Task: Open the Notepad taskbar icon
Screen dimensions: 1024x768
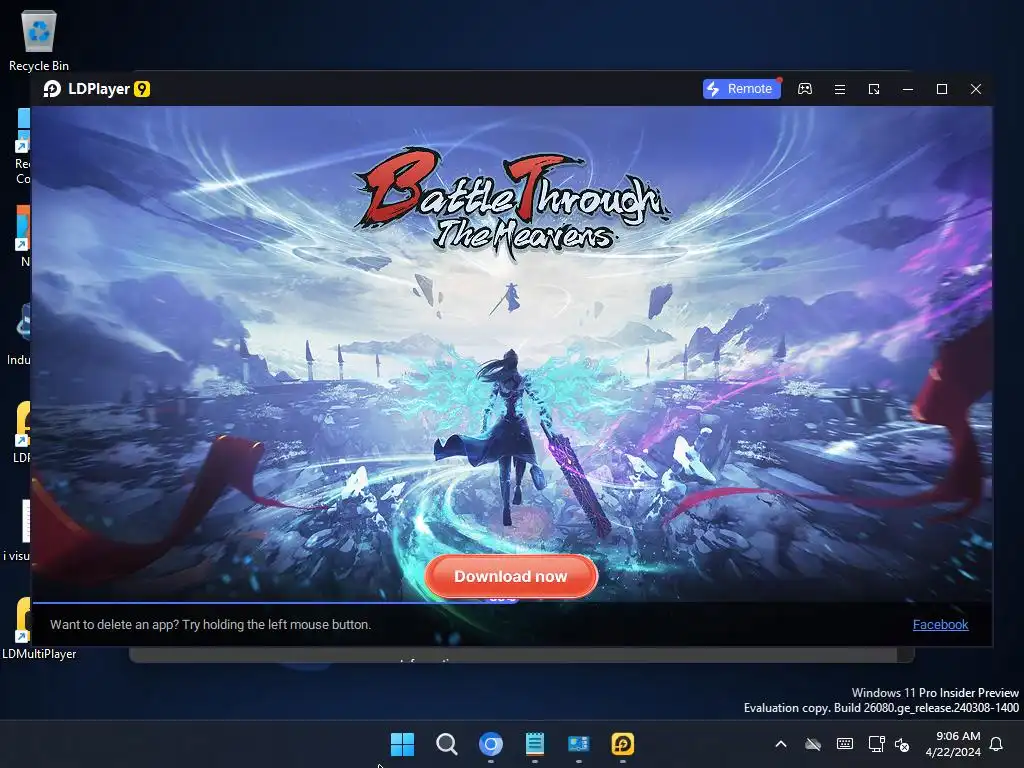Action: 535,744
